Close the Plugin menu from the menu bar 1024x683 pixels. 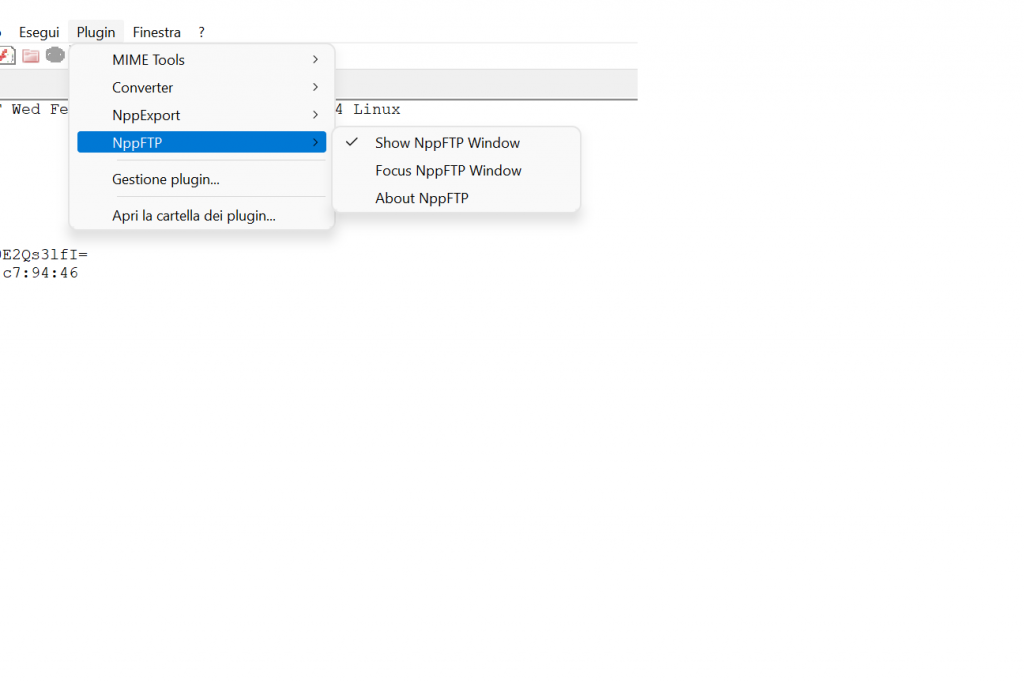96,32
